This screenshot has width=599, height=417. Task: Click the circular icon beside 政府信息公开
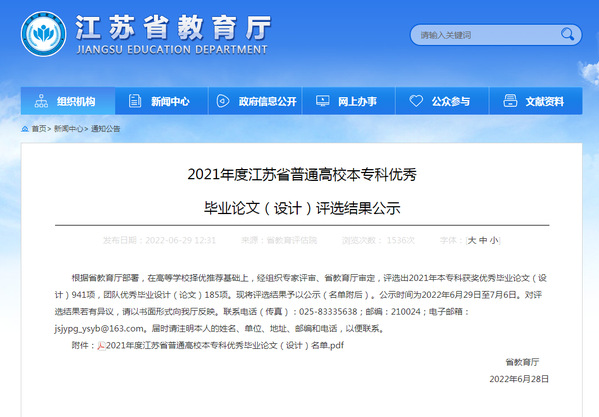click(x=223, y=101)
